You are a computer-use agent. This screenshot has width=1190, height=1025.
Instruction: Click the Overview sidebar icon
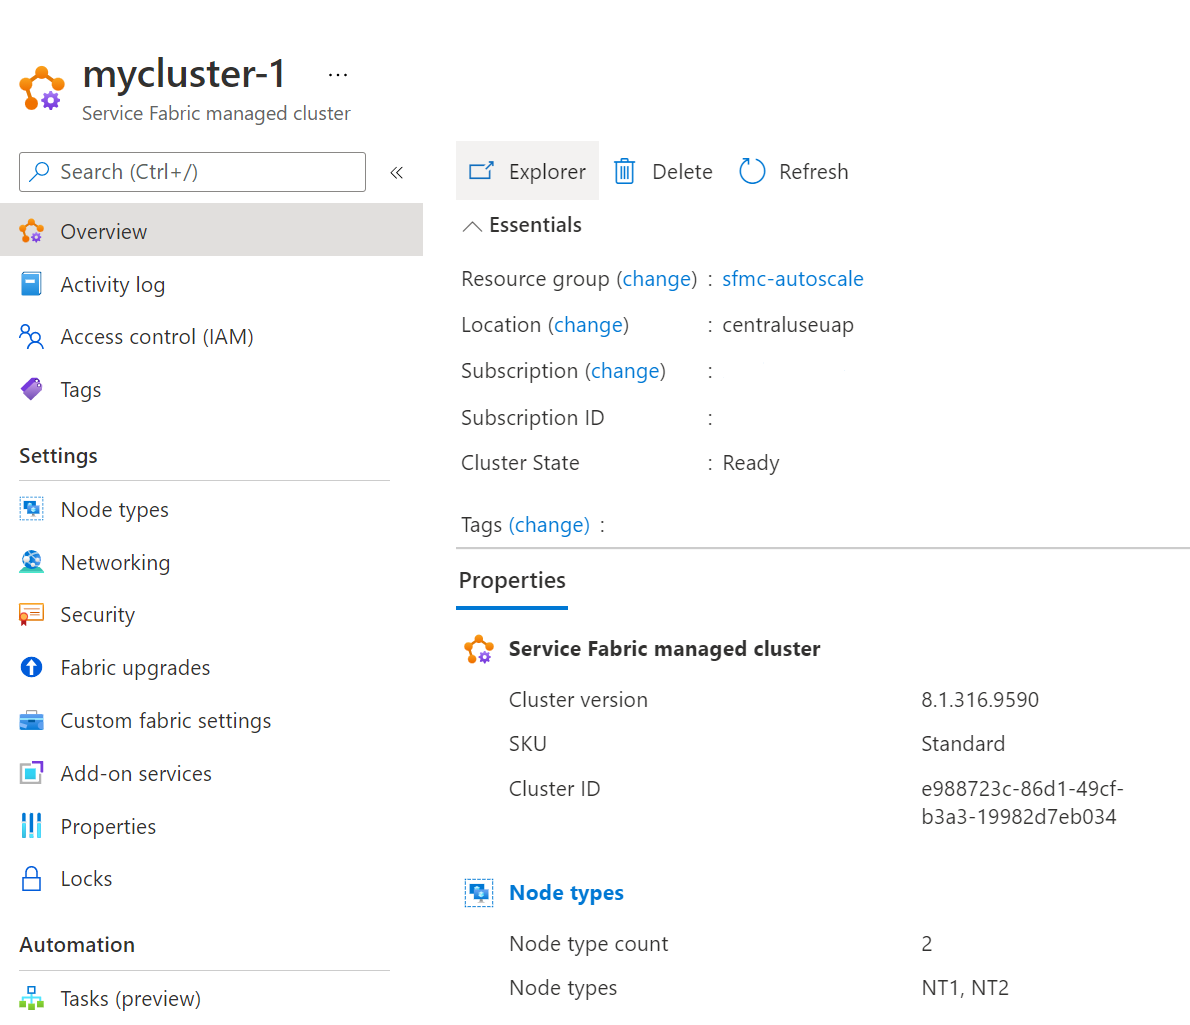[31, 231]
